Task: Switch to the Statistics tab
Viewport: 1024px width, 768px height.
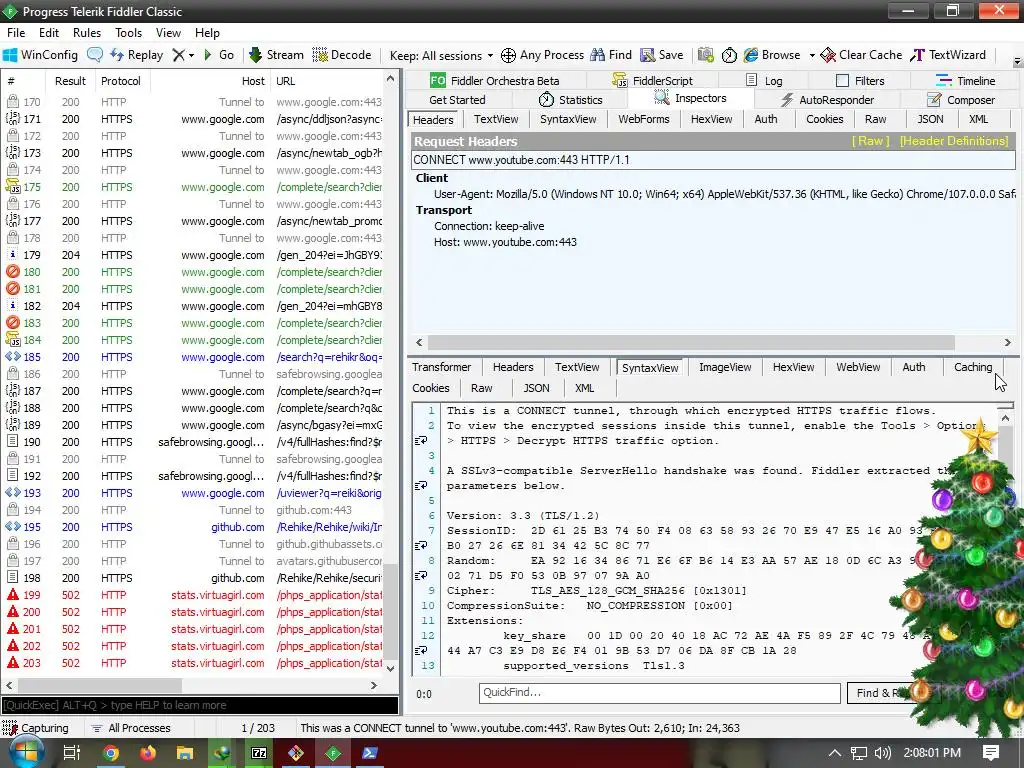Action: (570, 100)
